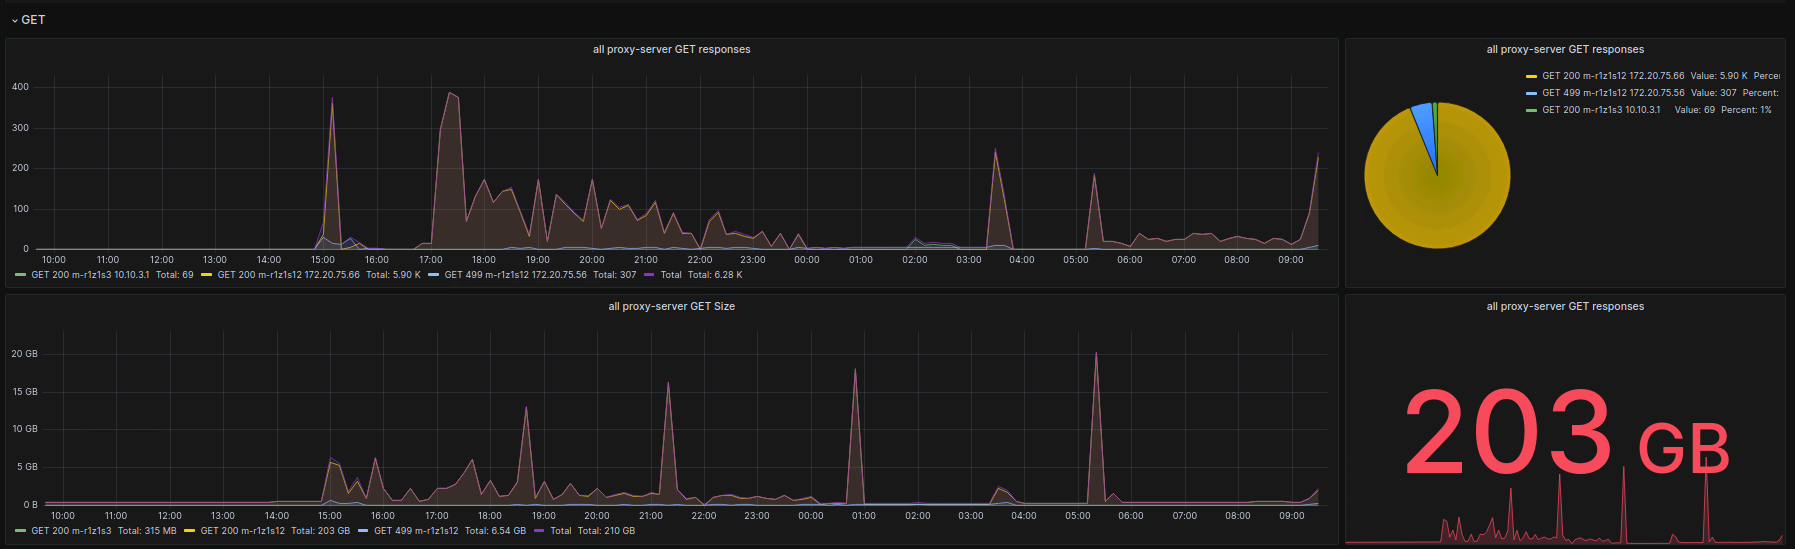Image resolution: width=1795 pixels, height=549 pixels.
Task: Click the 203 GB stat value
Action: tap(1566, 433)
